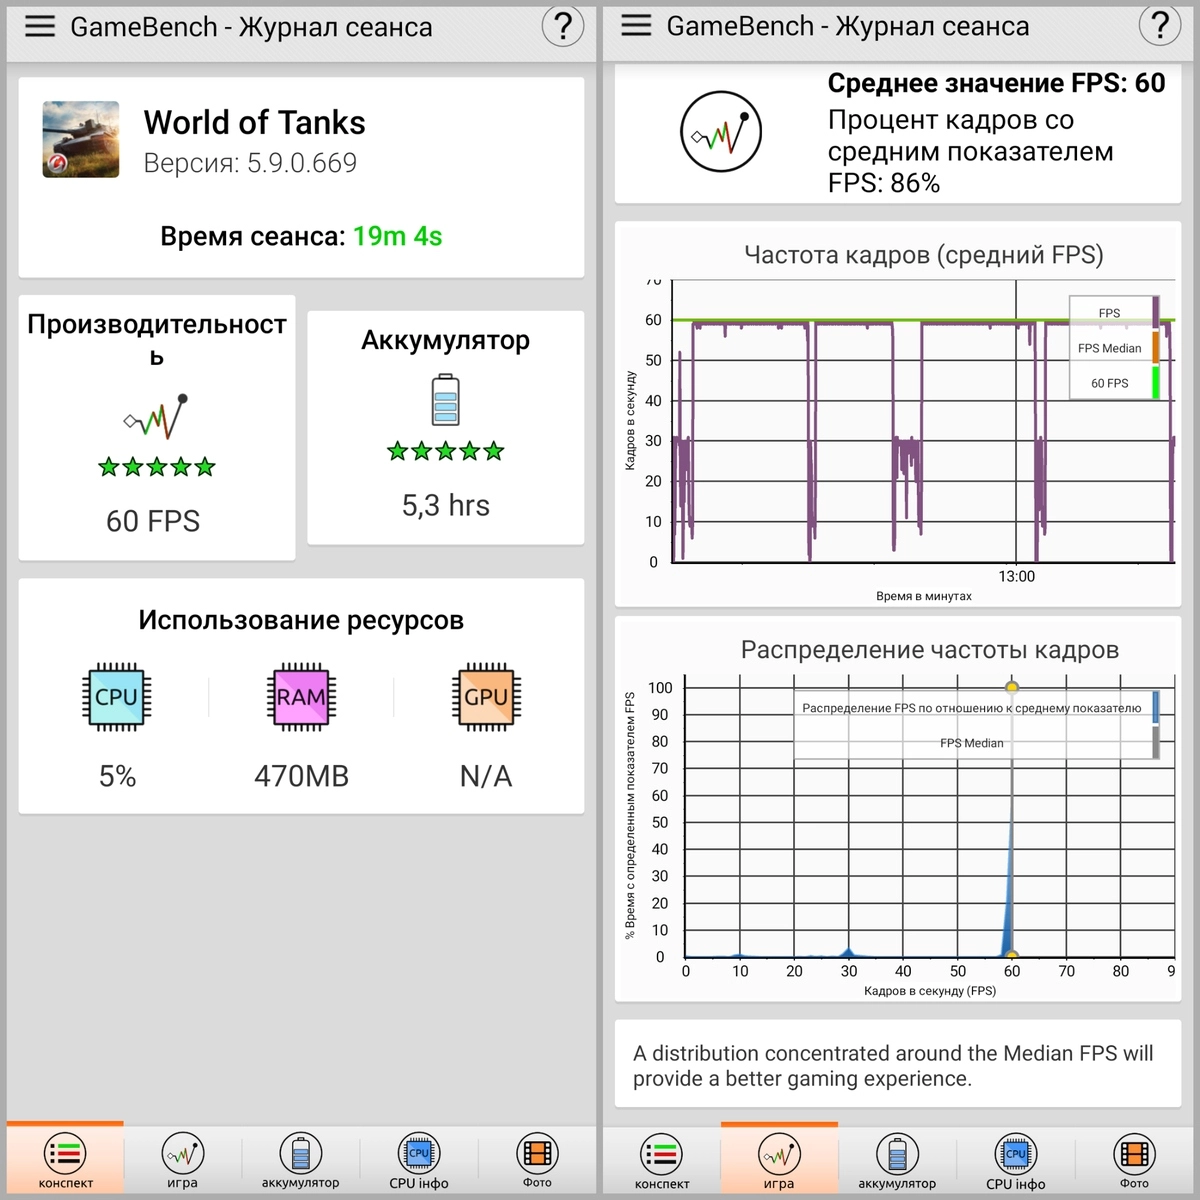This screenshot has height=1200, width=1200.
Task: Toggle the FPS Median legend swatch
Action: [1155, 348]
